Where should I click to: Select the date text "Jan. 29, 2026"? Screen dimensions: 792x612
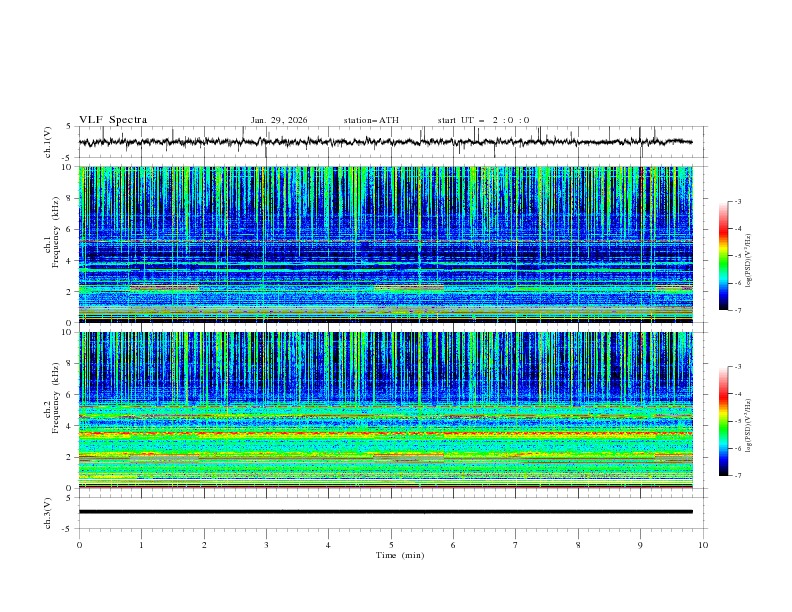pos(279,120)
